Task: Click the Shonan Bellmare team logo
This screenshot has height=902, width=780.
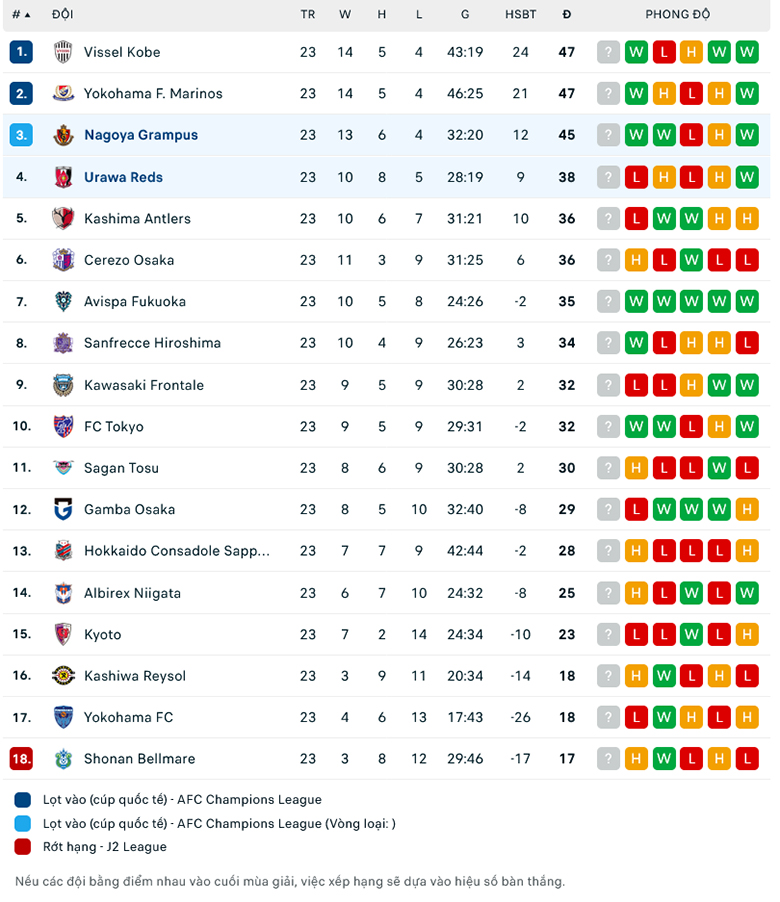Action: click(63, 759)
